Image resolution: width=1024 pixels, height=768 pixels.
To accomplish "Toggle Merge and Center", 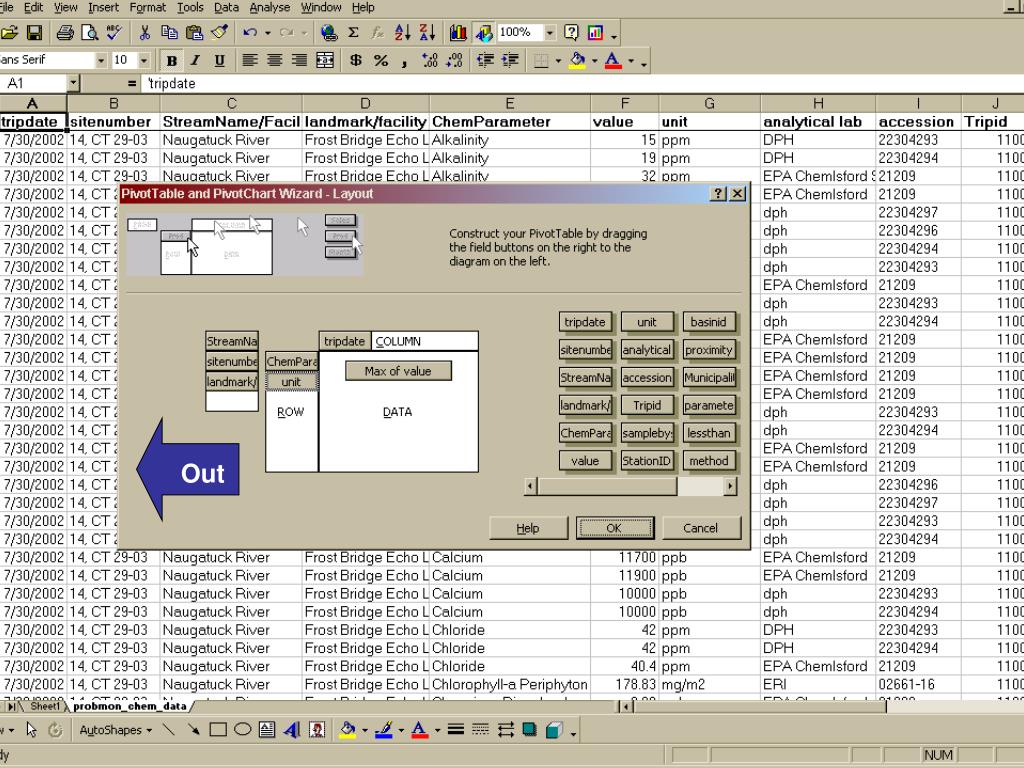I will (325, 61).
